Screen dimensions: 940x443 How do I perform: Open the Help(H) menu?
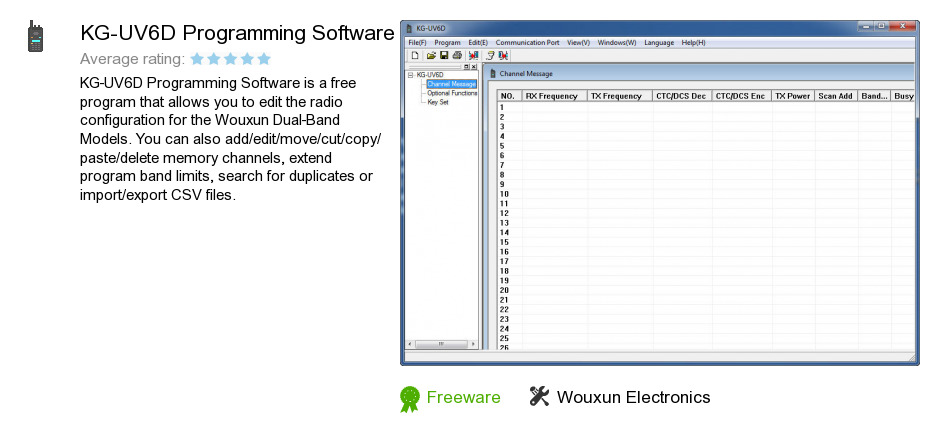click(x=694, y=43)
